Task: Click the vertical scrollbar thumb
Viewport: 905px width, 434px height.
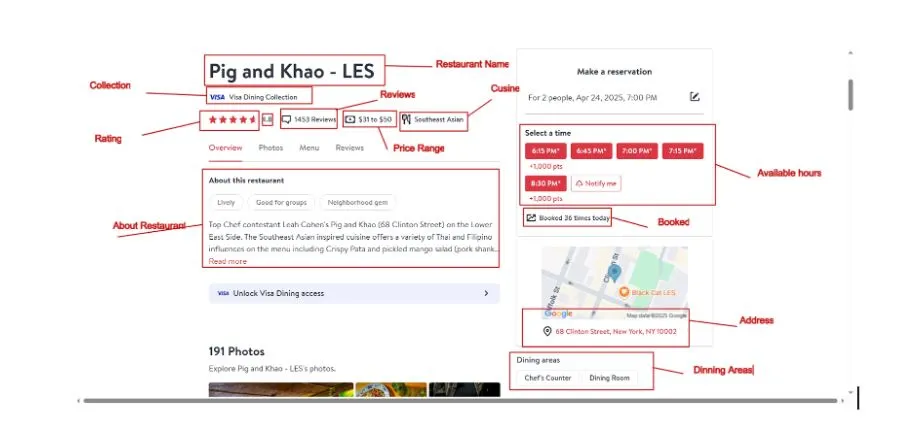Action: point(850,94)
